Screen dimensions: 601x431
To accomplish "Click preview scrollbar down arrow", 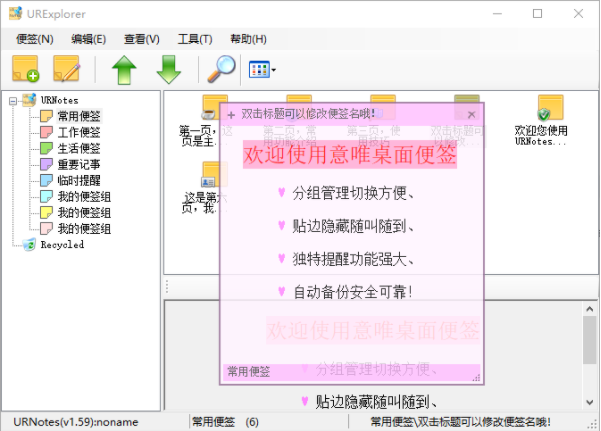I will (590, 402).
